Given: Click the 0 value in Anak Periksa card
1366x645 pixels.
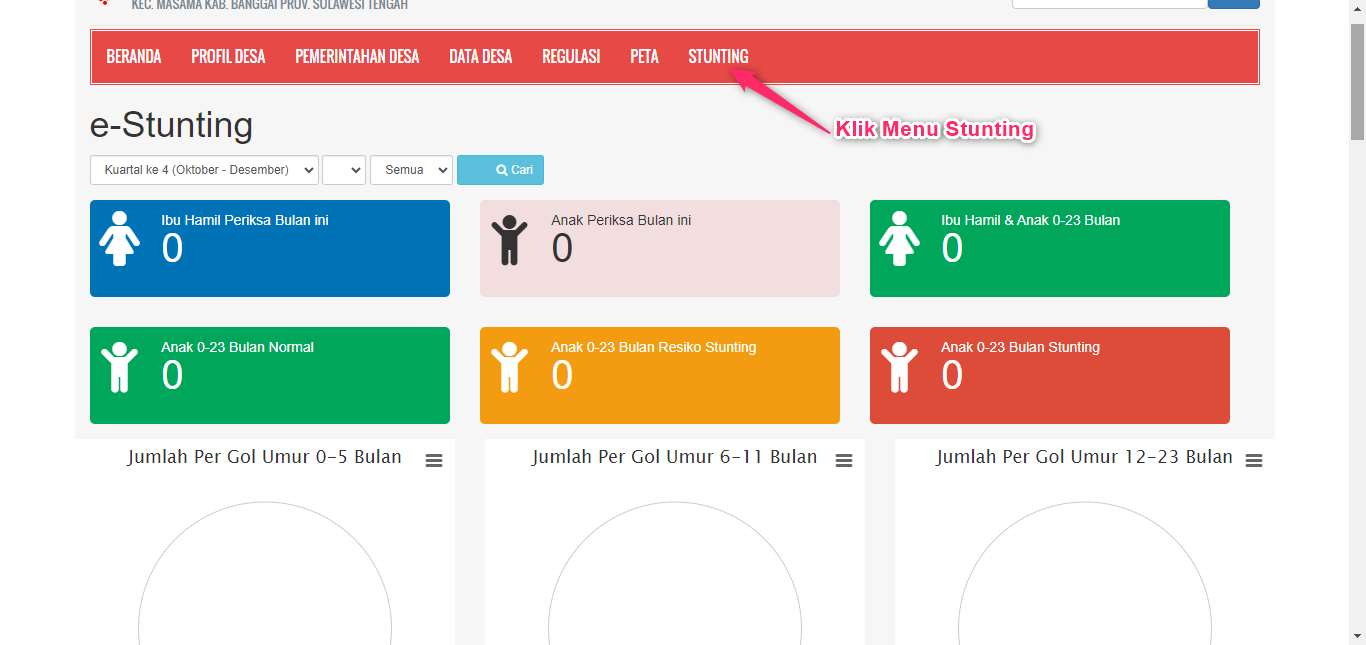Looking at the screenshot, I should pyautogui.click(x=563, y=249).
